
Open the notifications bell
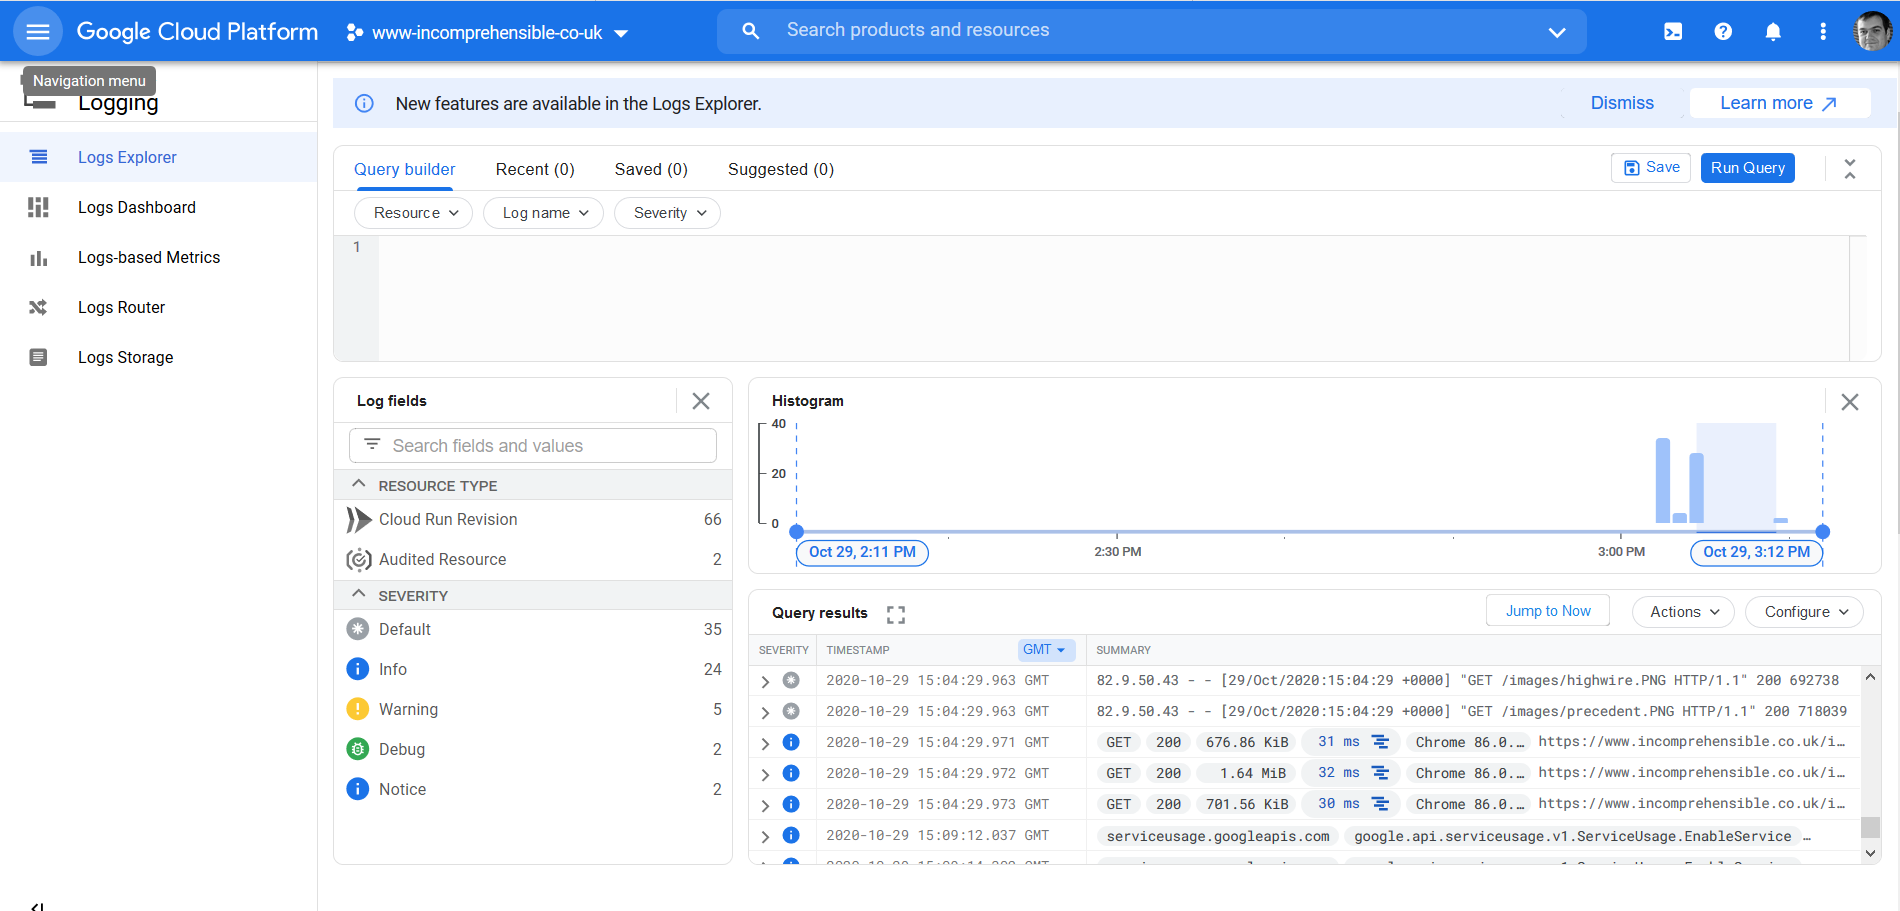1773,32
